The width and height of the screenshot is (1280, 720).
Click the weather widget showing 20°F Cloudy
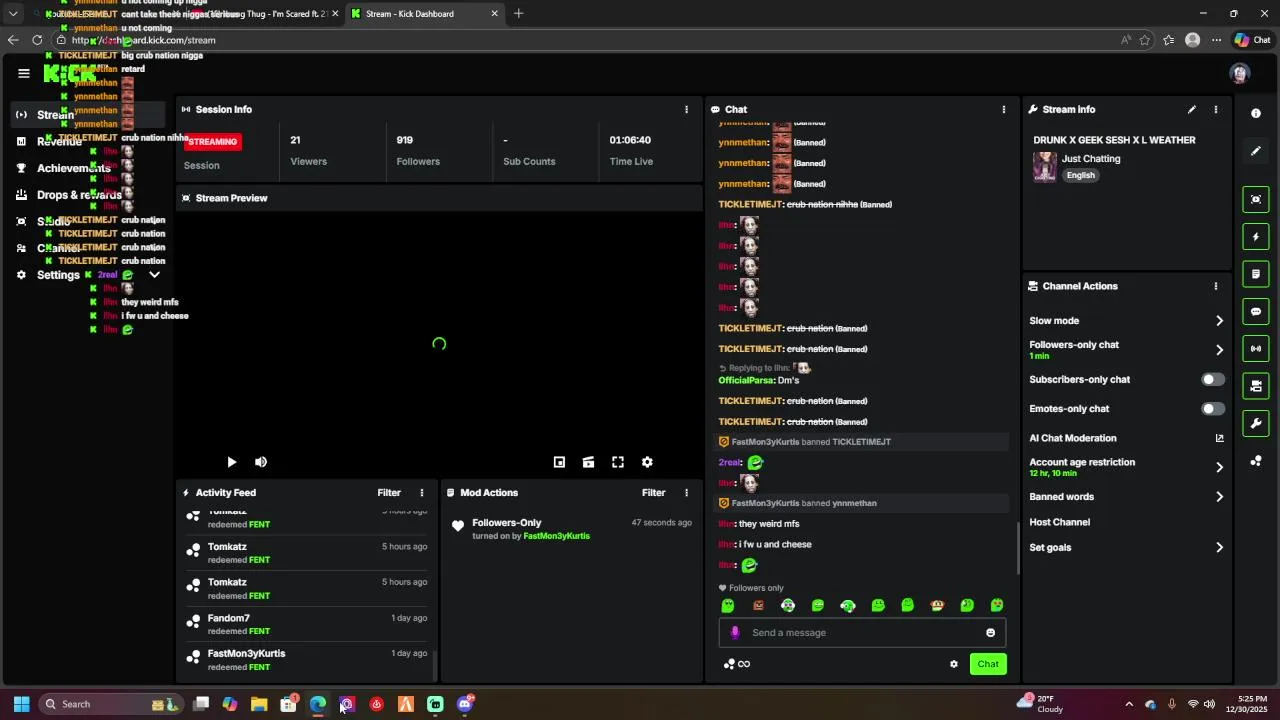point(1041,704)
